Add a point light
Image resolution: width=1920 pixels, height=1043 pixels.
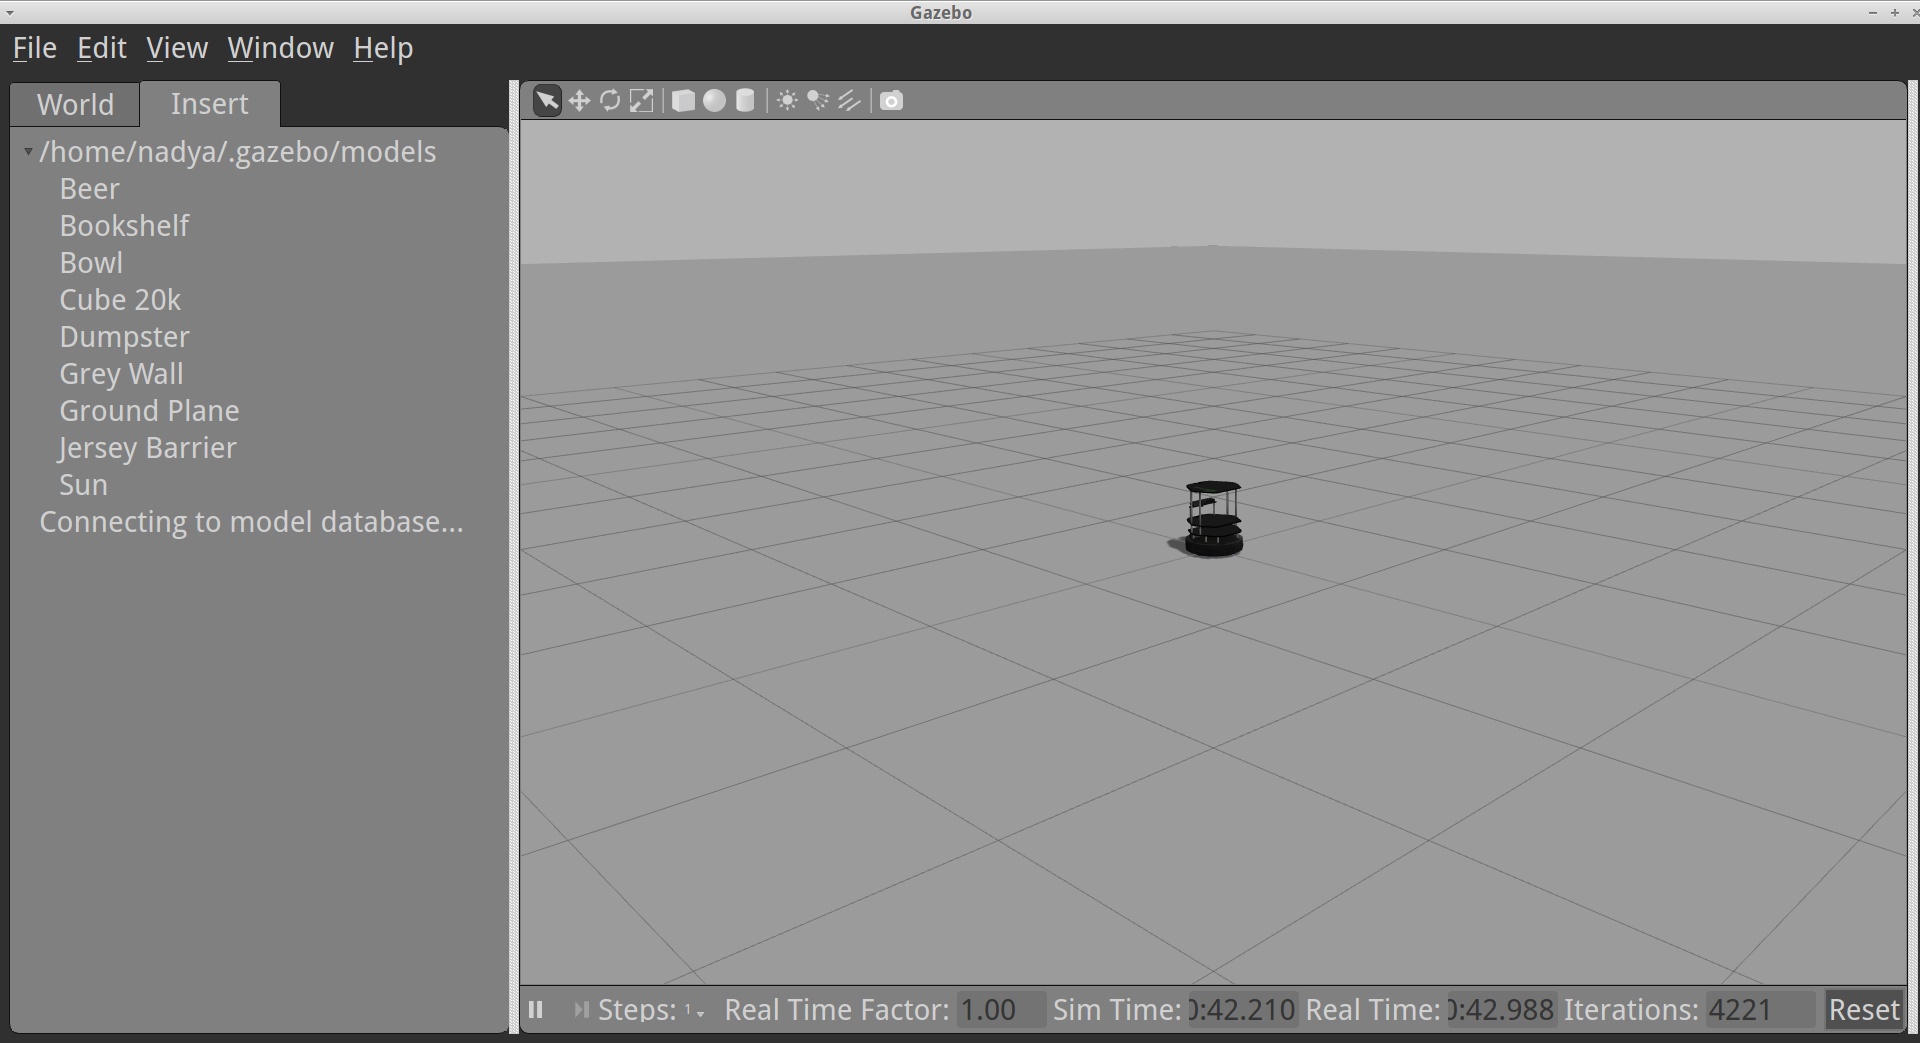(x=787, y=101)
